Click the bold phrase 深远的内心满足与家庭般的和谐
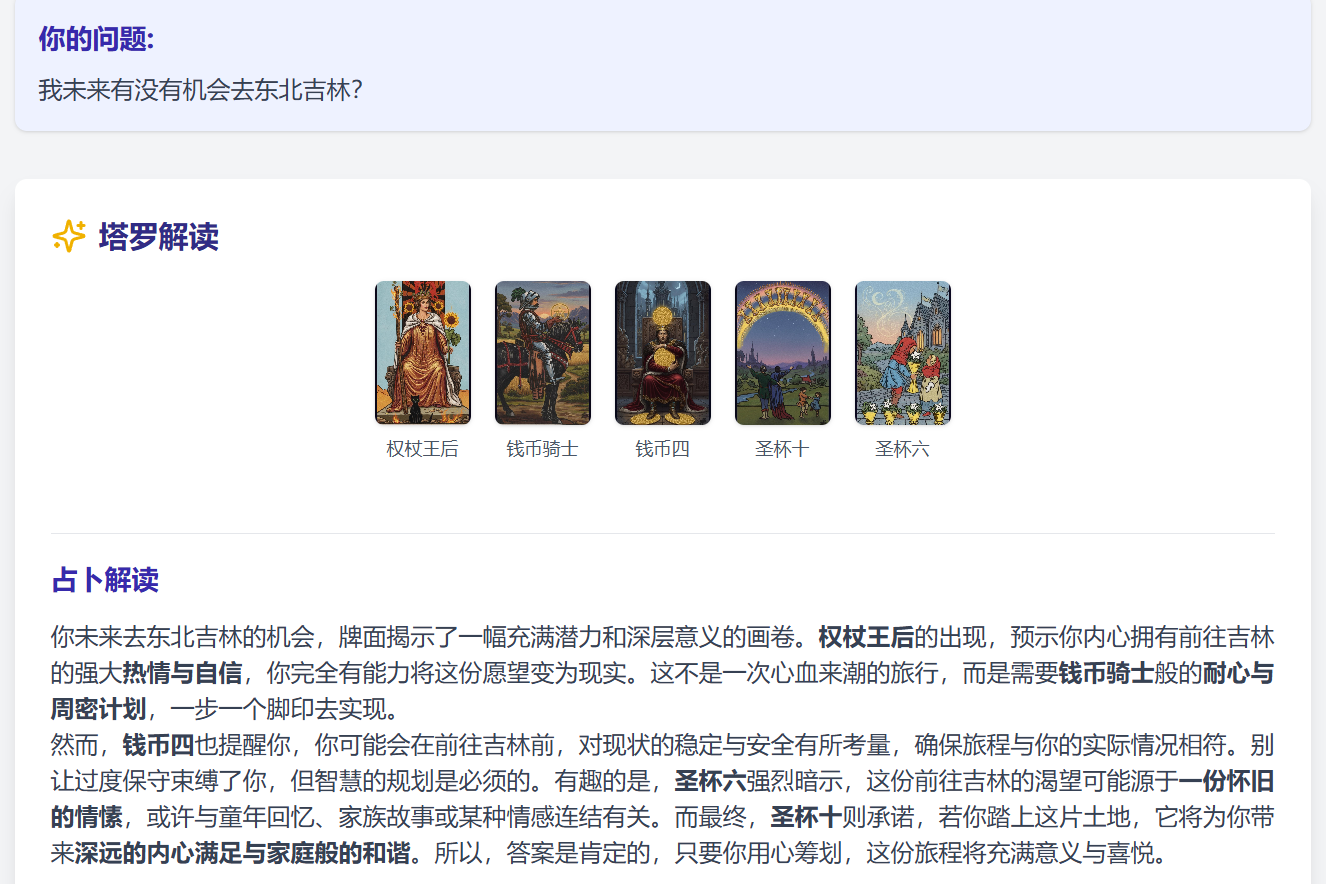 point(243,854)
